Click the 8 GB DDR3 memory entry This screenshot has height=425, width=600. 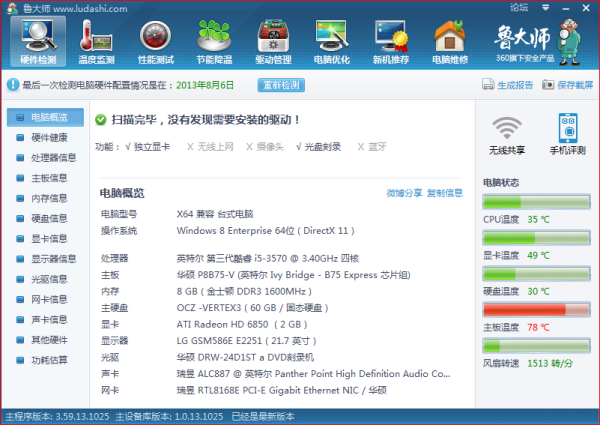[244, 291]
